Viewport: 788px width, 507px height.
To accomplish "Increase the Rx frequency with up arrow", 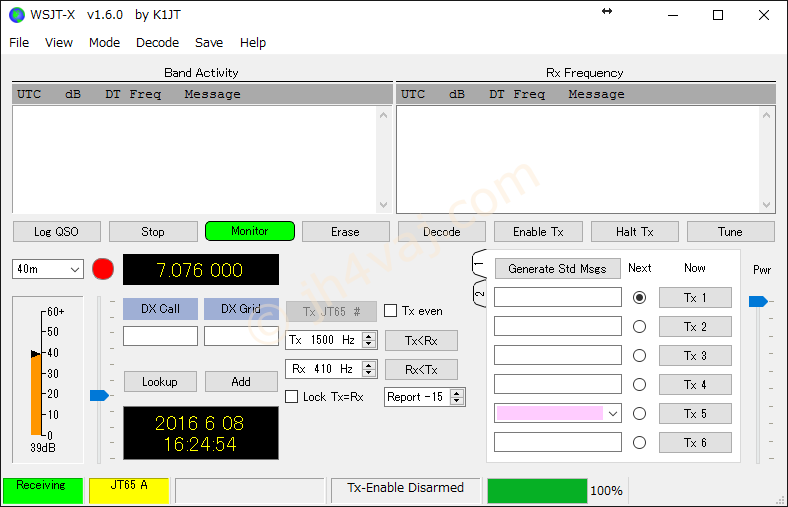I will coord(369,365).
